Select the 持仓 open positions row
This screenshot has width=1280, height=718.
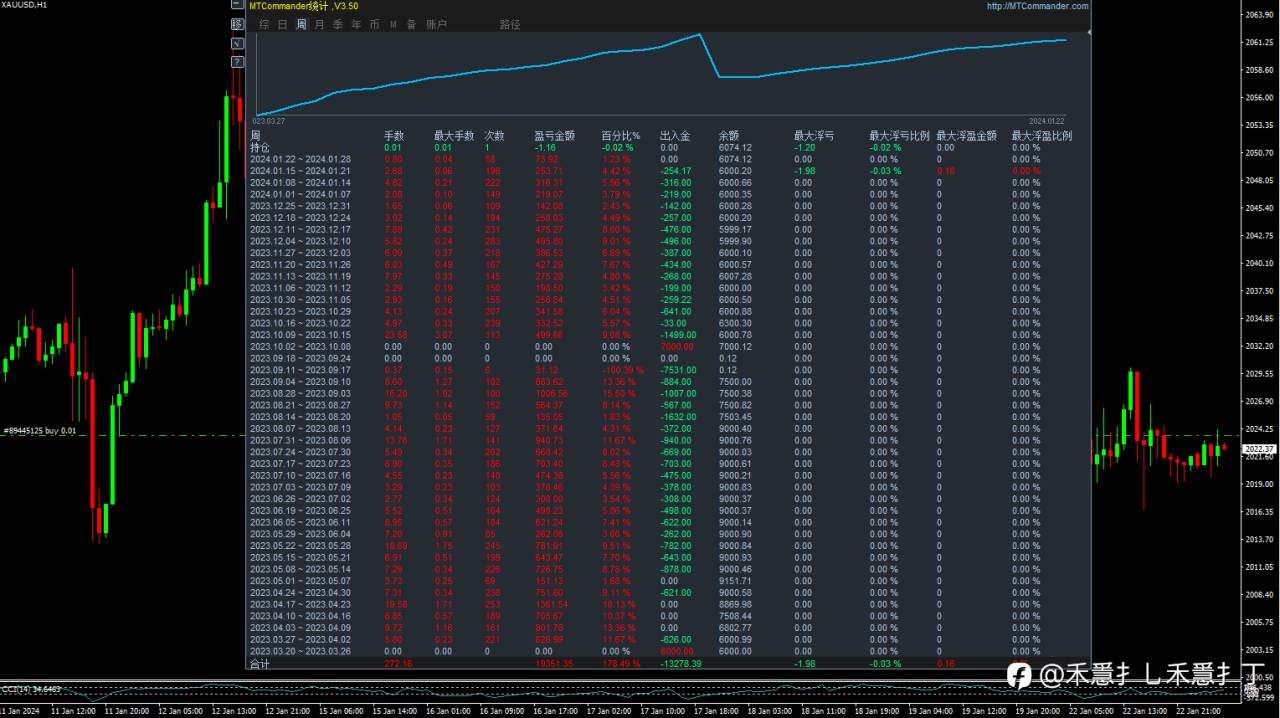pyautogui.click(x=668, y=147)
